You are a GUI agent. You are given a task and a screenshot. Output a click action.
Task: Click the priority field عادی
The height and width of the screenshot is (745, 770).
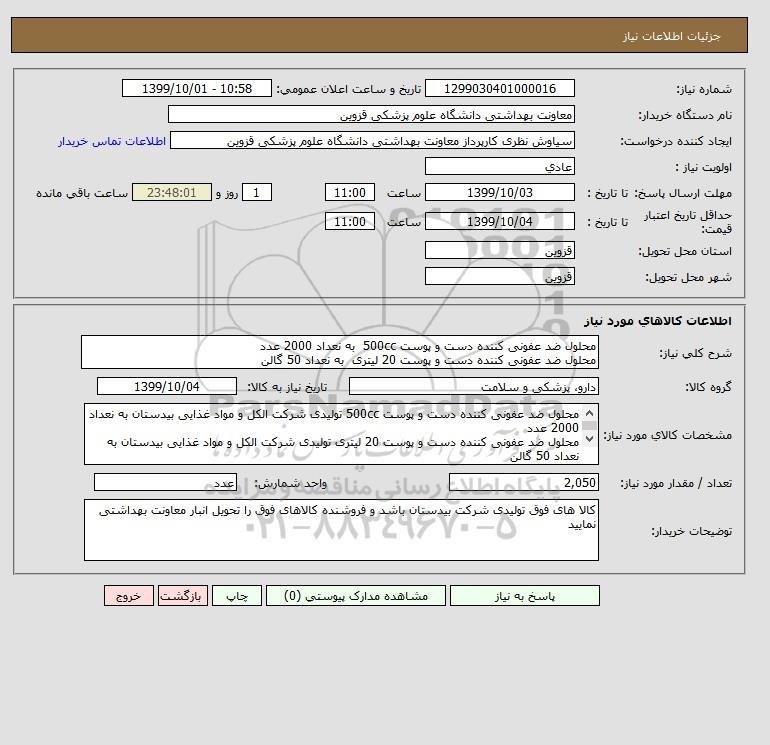499,166
